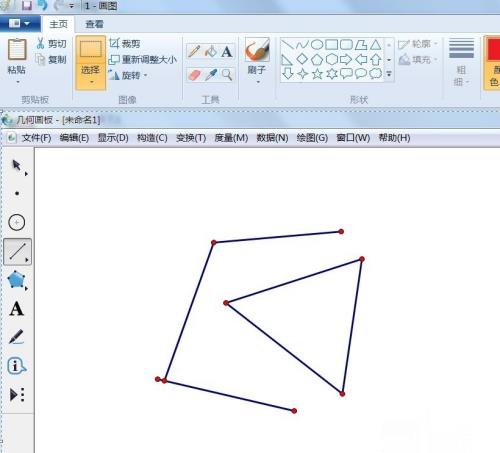
Task: Select the Arrow selection tool in Sketchpad
Action: (17, 166)
